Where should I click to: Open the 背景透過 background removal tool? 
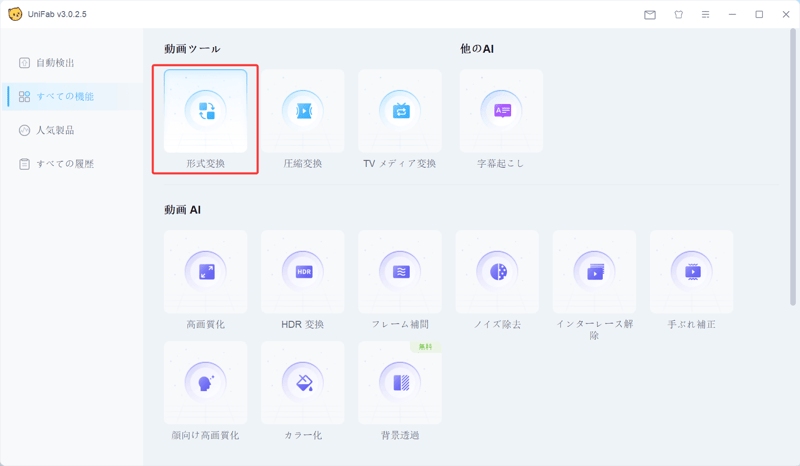click(x=399, y=390)
